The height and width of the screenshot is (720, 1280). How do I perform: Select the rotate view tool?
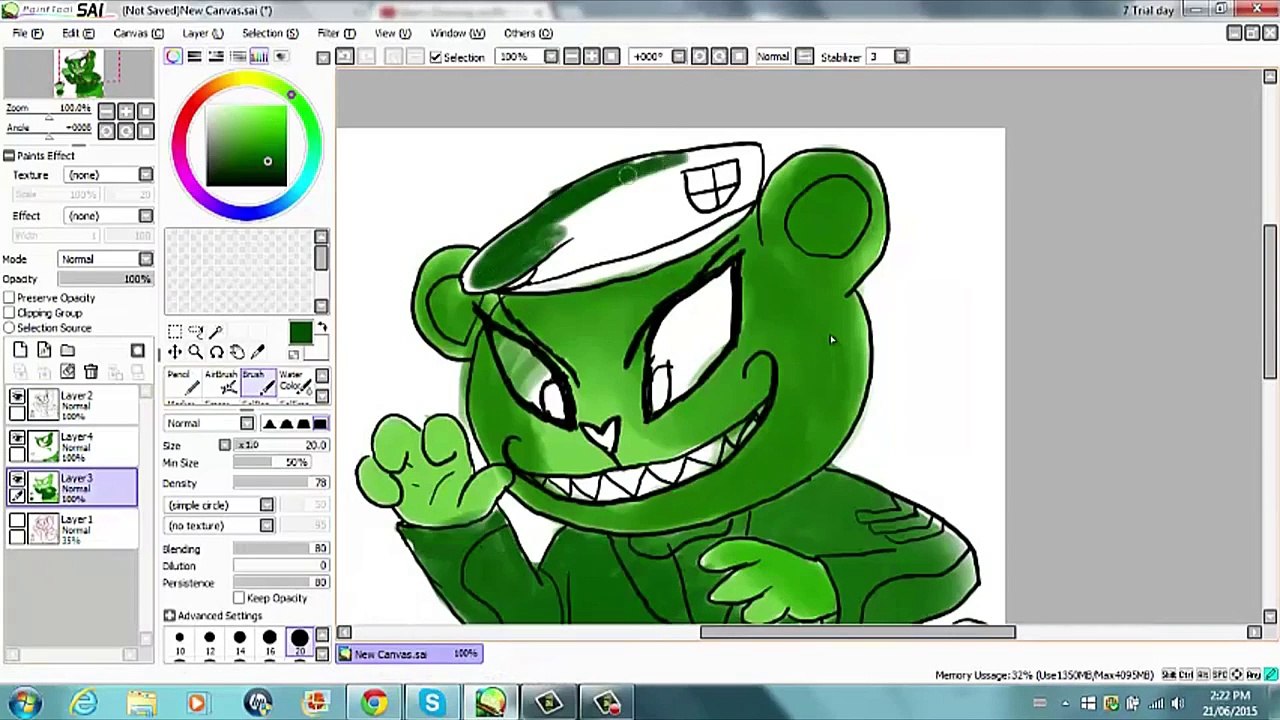pos(216,352)
